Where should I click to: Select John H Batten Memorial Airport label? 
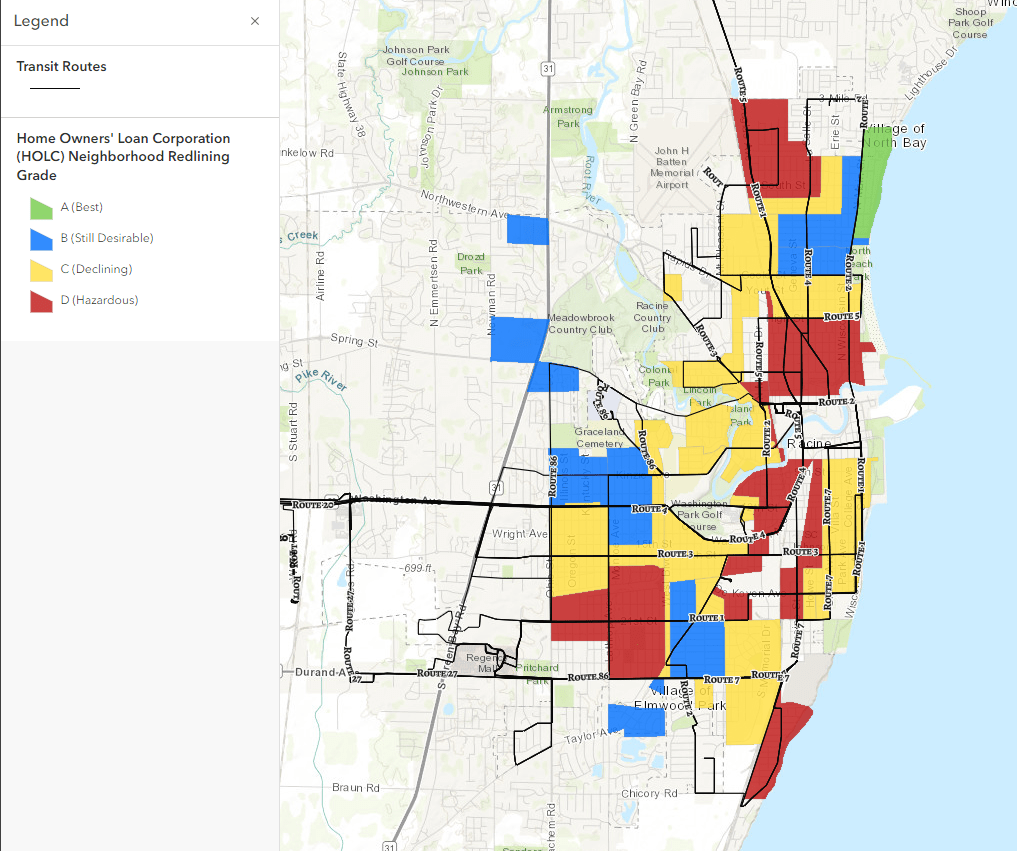671,168
